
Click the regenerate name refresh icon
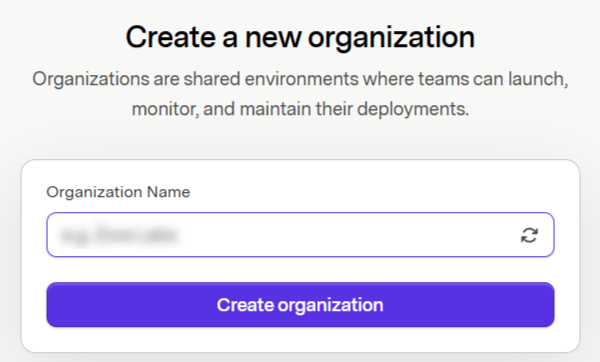point(529,235)
